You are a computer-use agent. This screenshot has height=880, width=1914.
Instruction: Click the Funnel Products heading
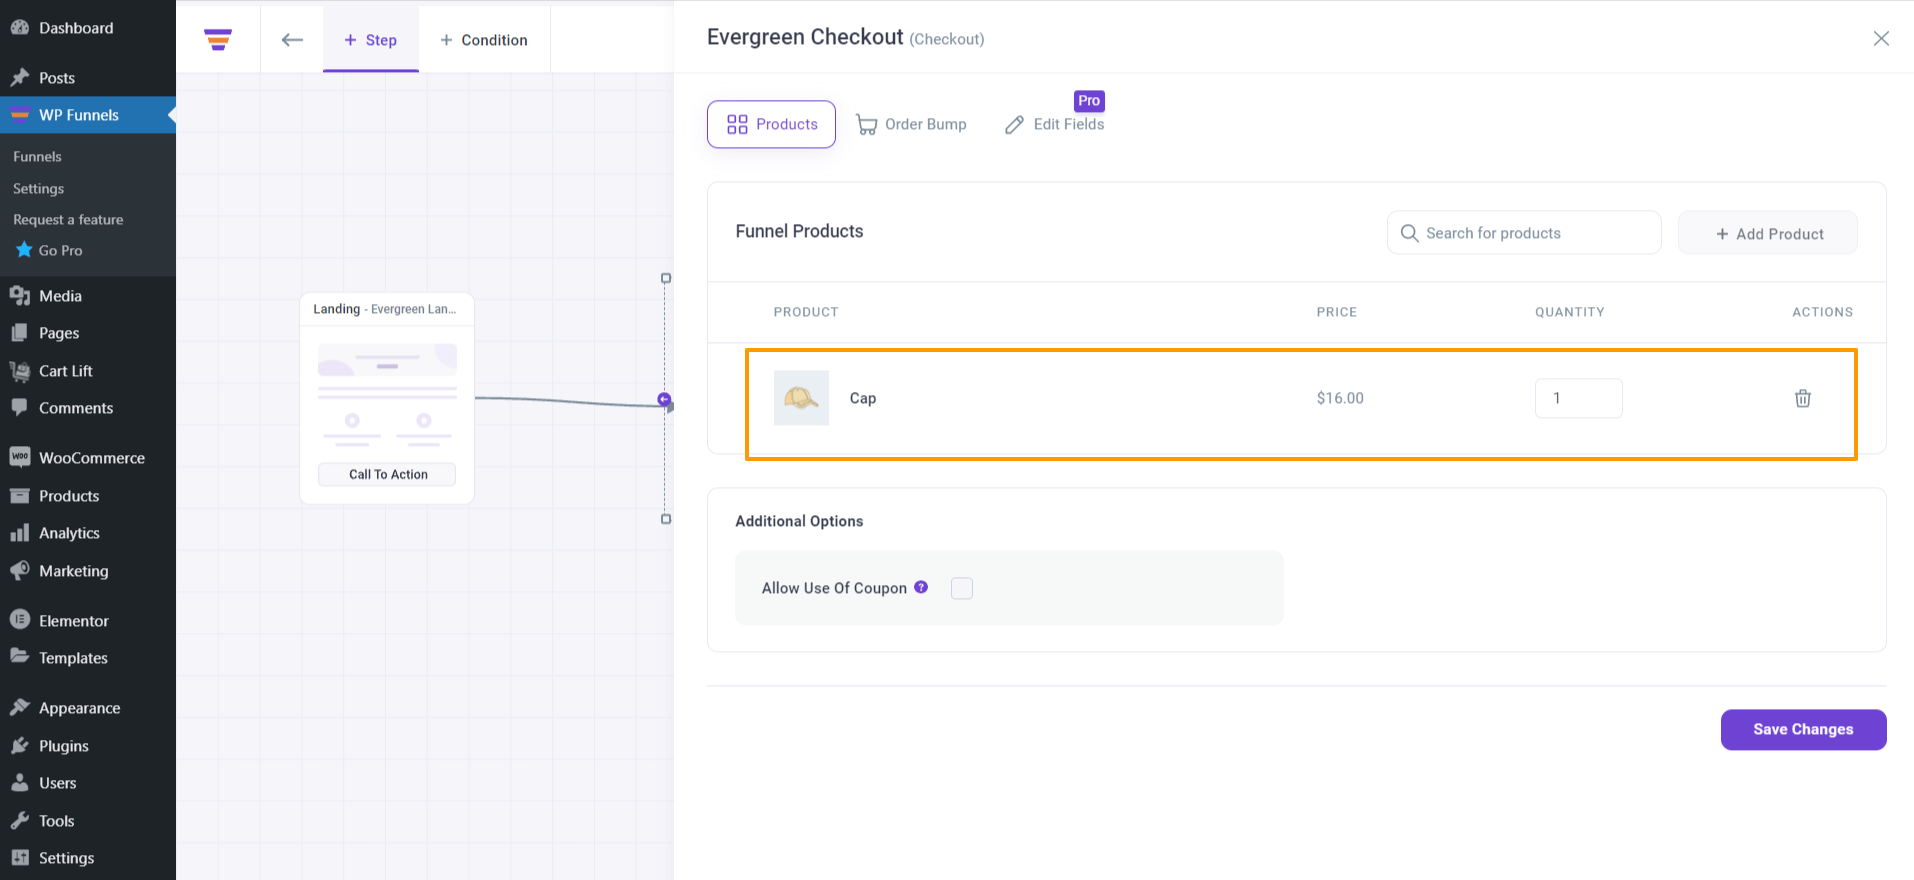pos(799,231)
